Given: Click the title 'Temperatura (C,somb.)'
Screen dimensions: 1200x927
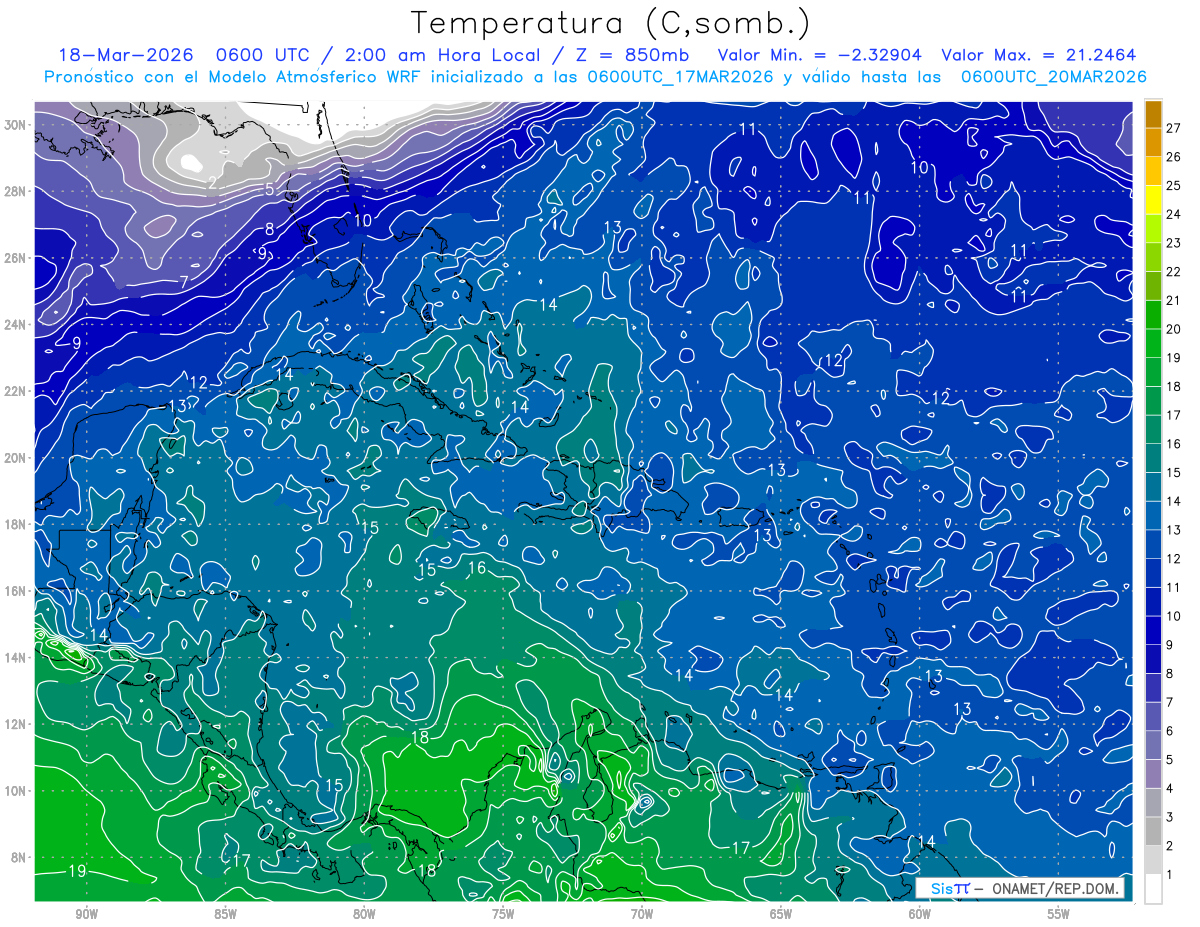Looking at the screenshot, I should tap(610, 23).
